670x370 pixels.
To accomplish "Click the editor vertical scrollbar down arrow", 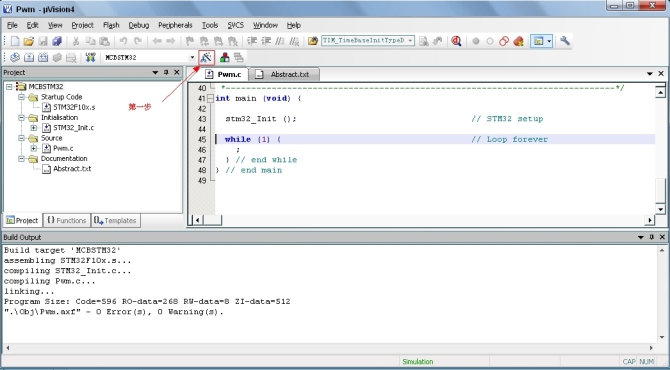I will [661, 209].
